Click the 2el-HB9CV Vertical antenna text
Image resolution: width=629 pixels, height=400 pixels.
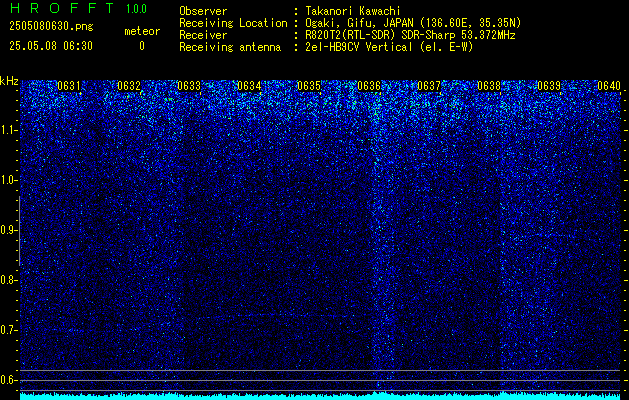point(389,47)
